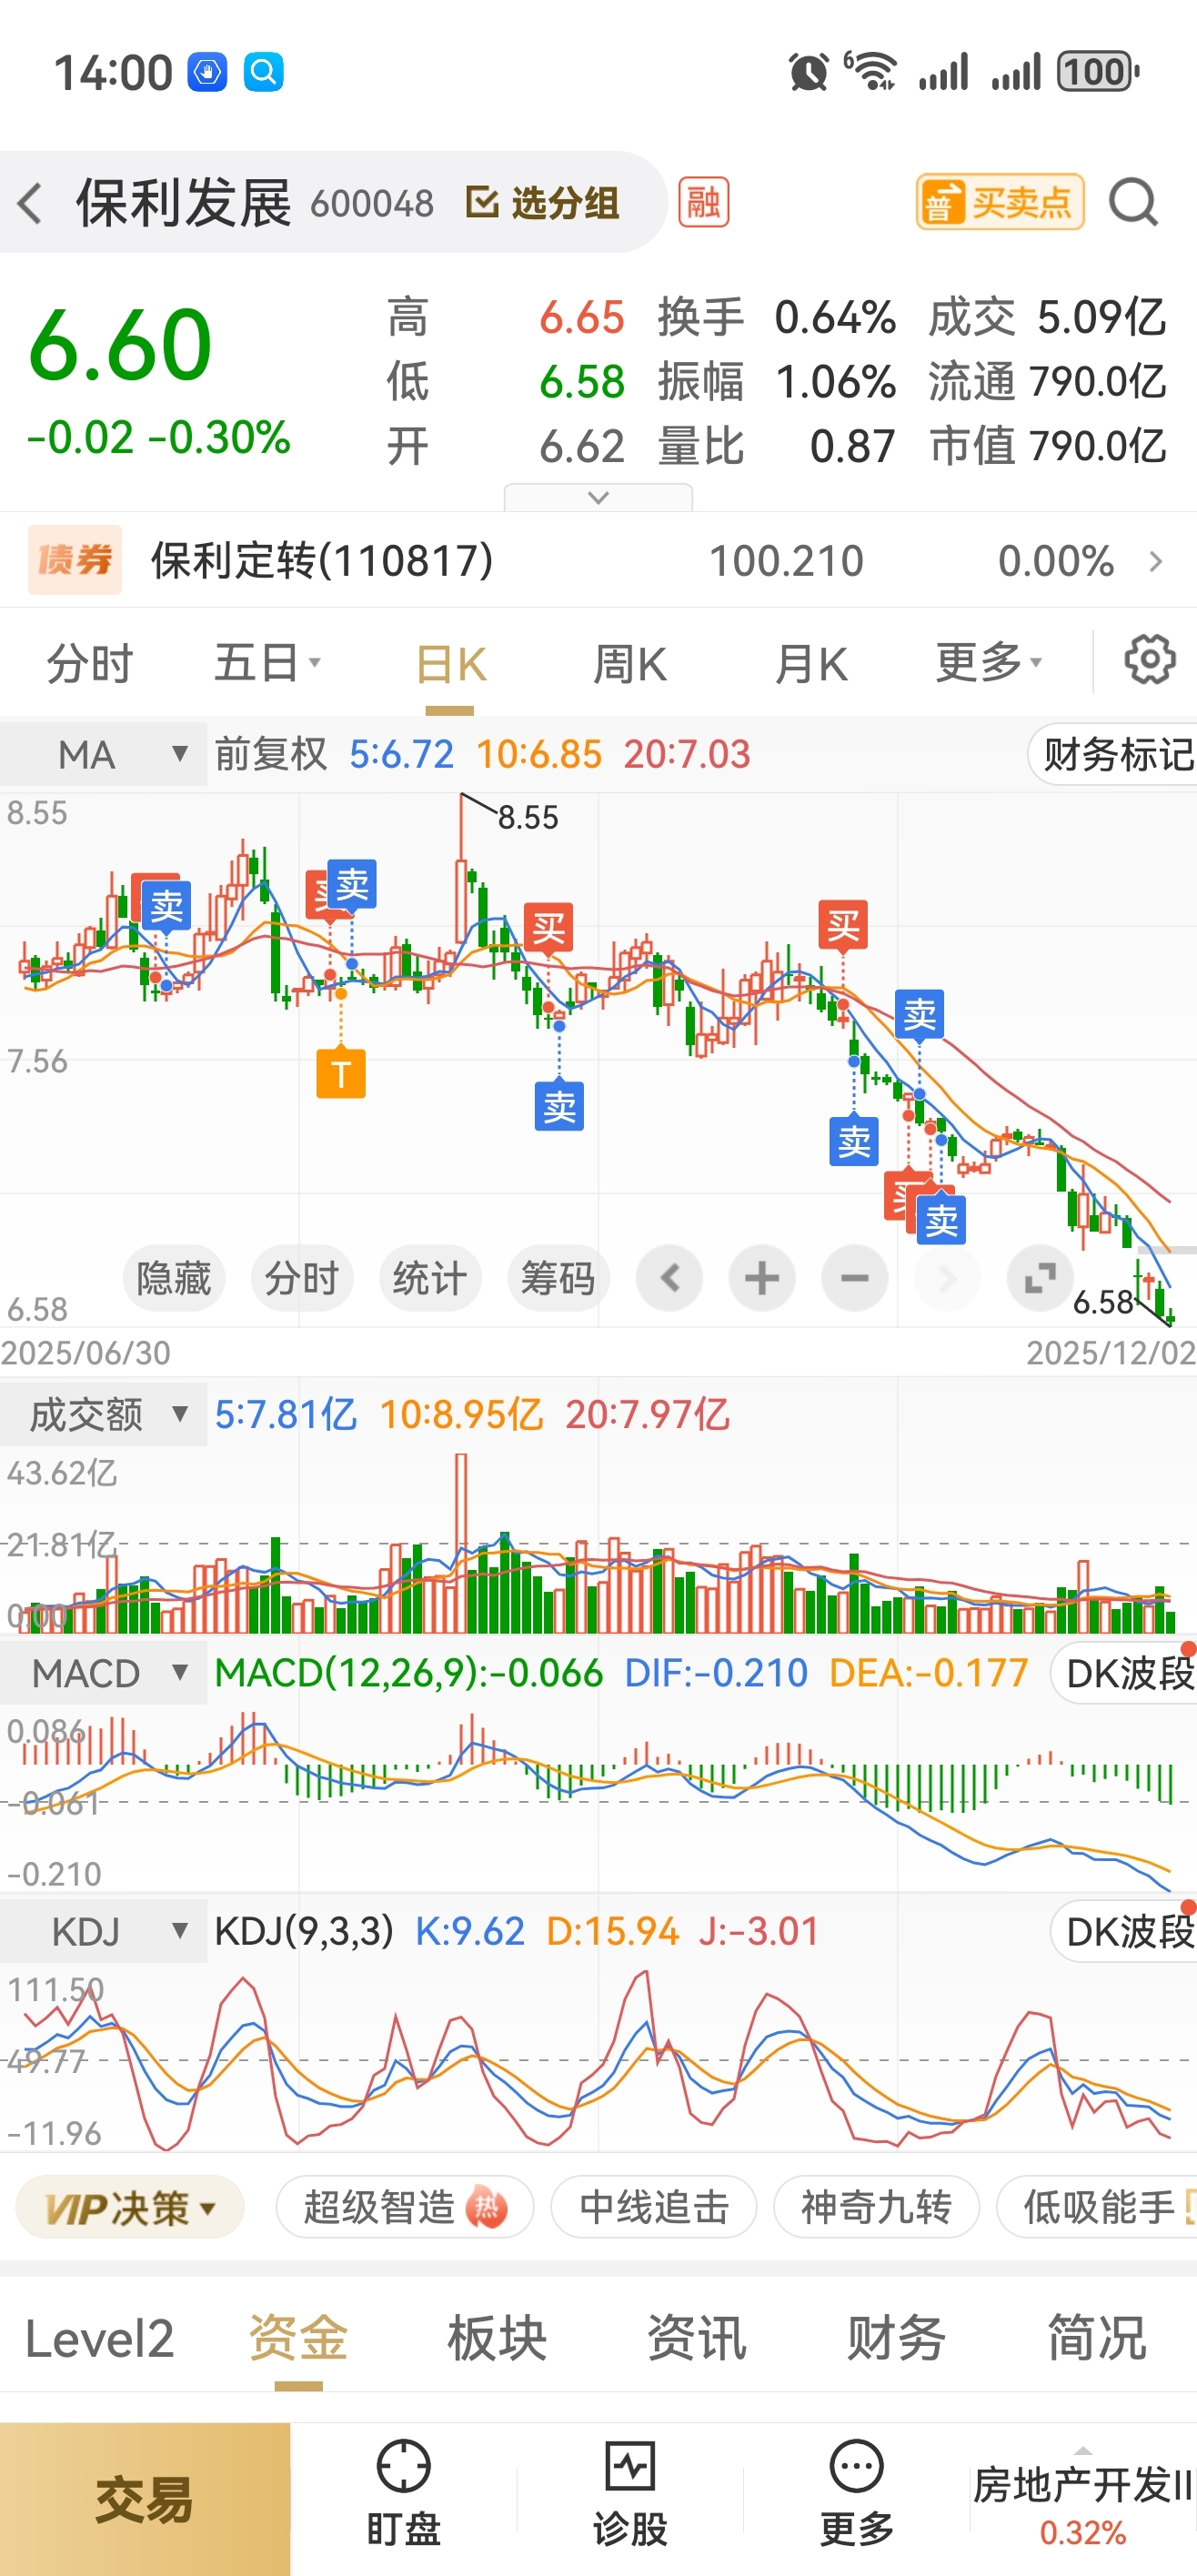The width and height of the screenshot is (1197, 2576).
Task: Open the Level2 tab
Action: click(x=99, y=2339)
